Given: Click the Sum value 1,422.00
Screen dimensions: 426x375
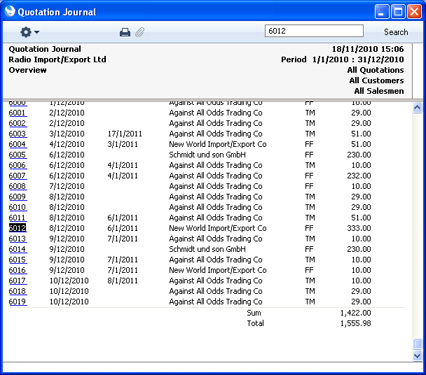Looking at the screenshot, I should [356, 313].
